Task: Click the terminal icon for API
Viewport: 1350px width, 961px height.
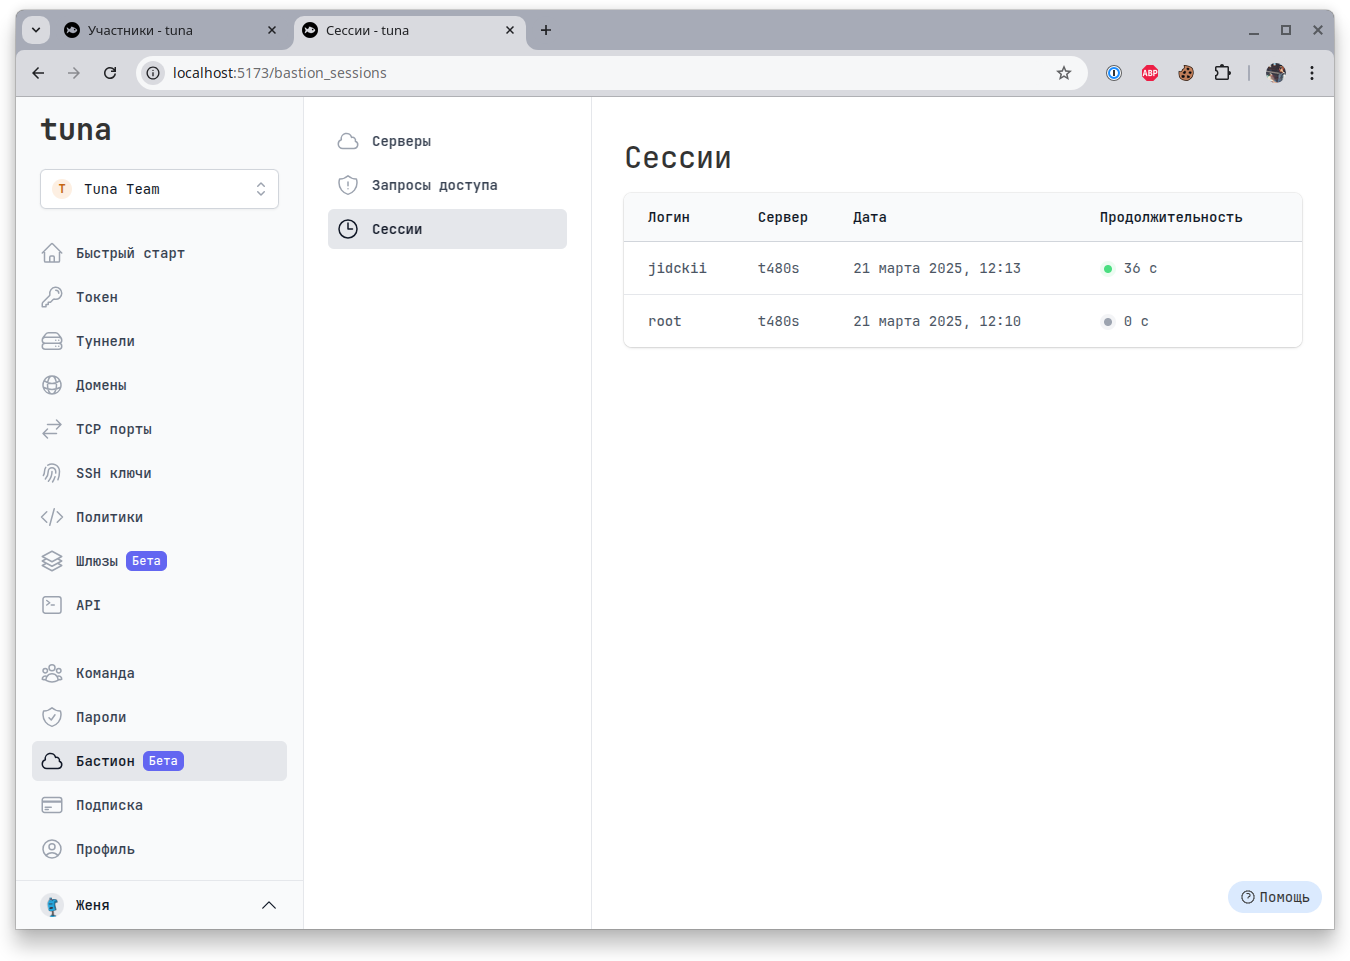Action: pos(52,605)
